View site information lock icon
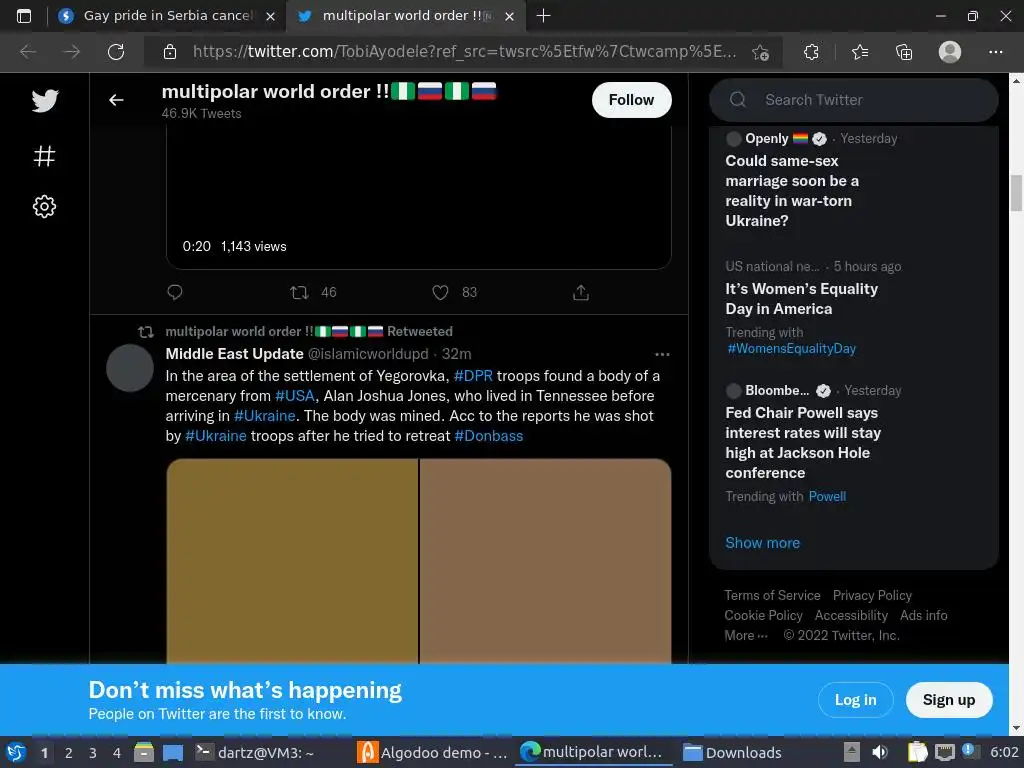 pyautogui.click(x=170, y=52)
